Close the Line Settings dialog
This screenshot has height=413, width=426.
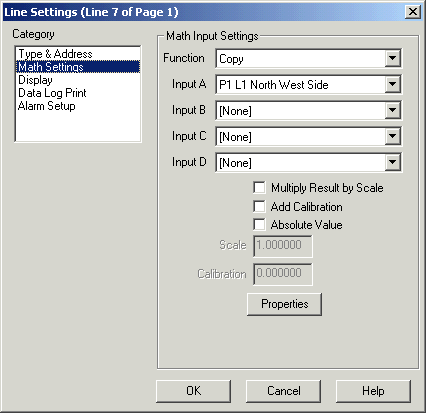[x=413, y=12]
